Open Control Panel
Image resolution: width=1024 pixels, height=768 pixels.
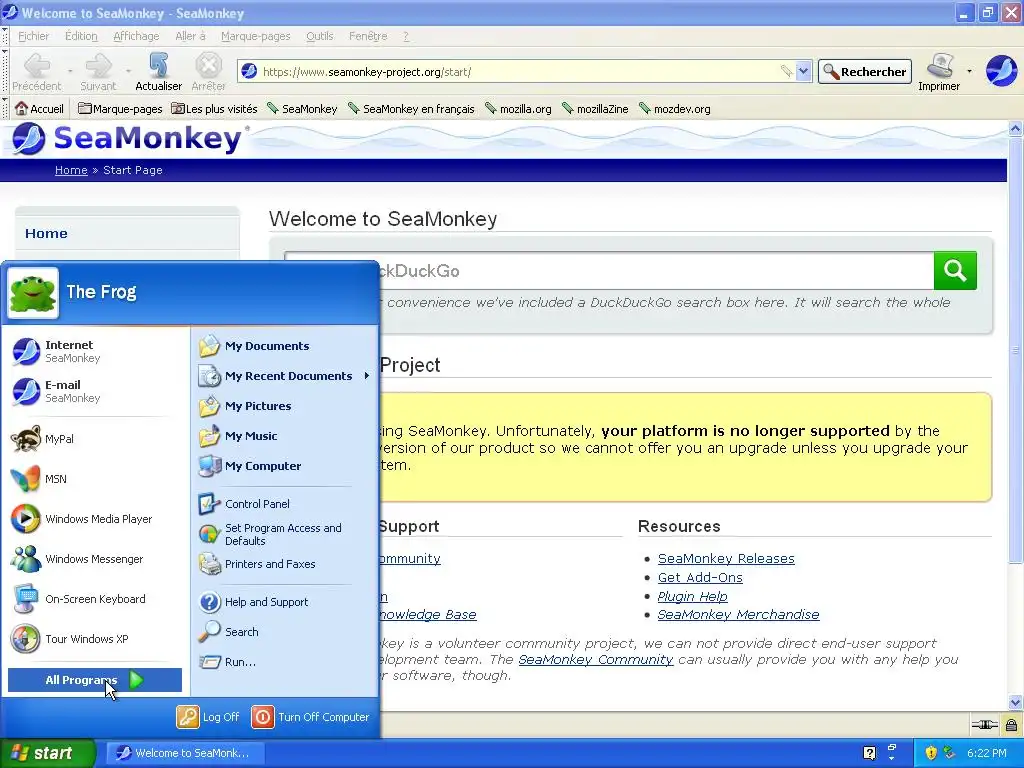click(284, 504)
